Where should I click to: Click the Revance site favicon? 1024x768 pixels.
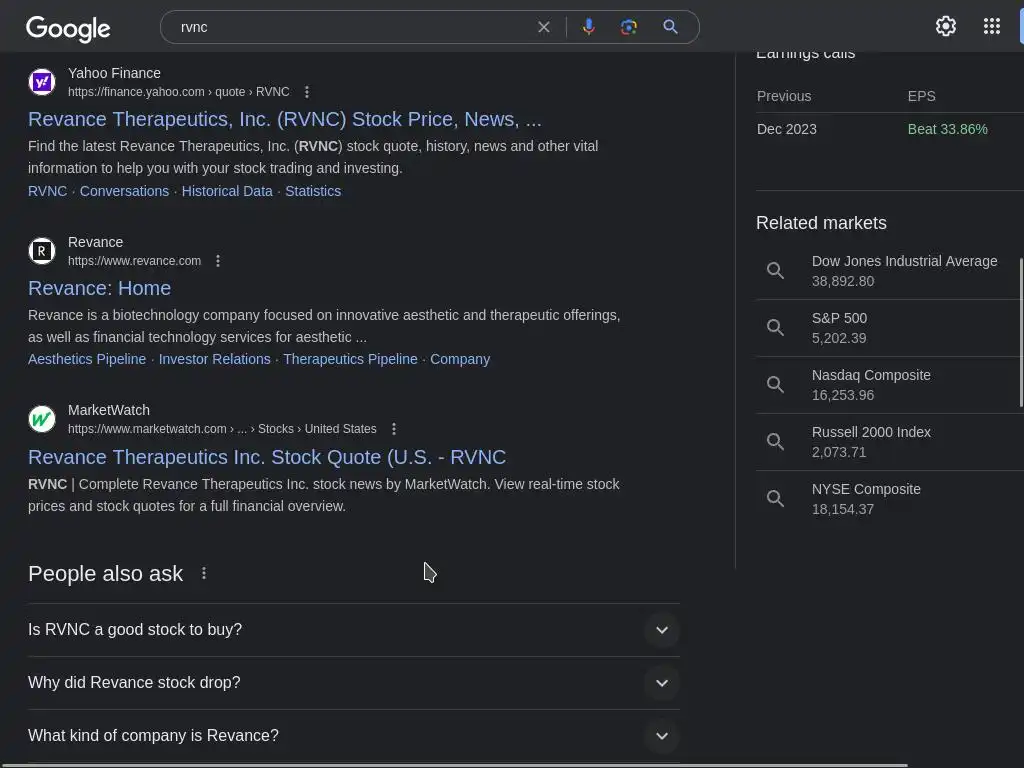[42, 251]
